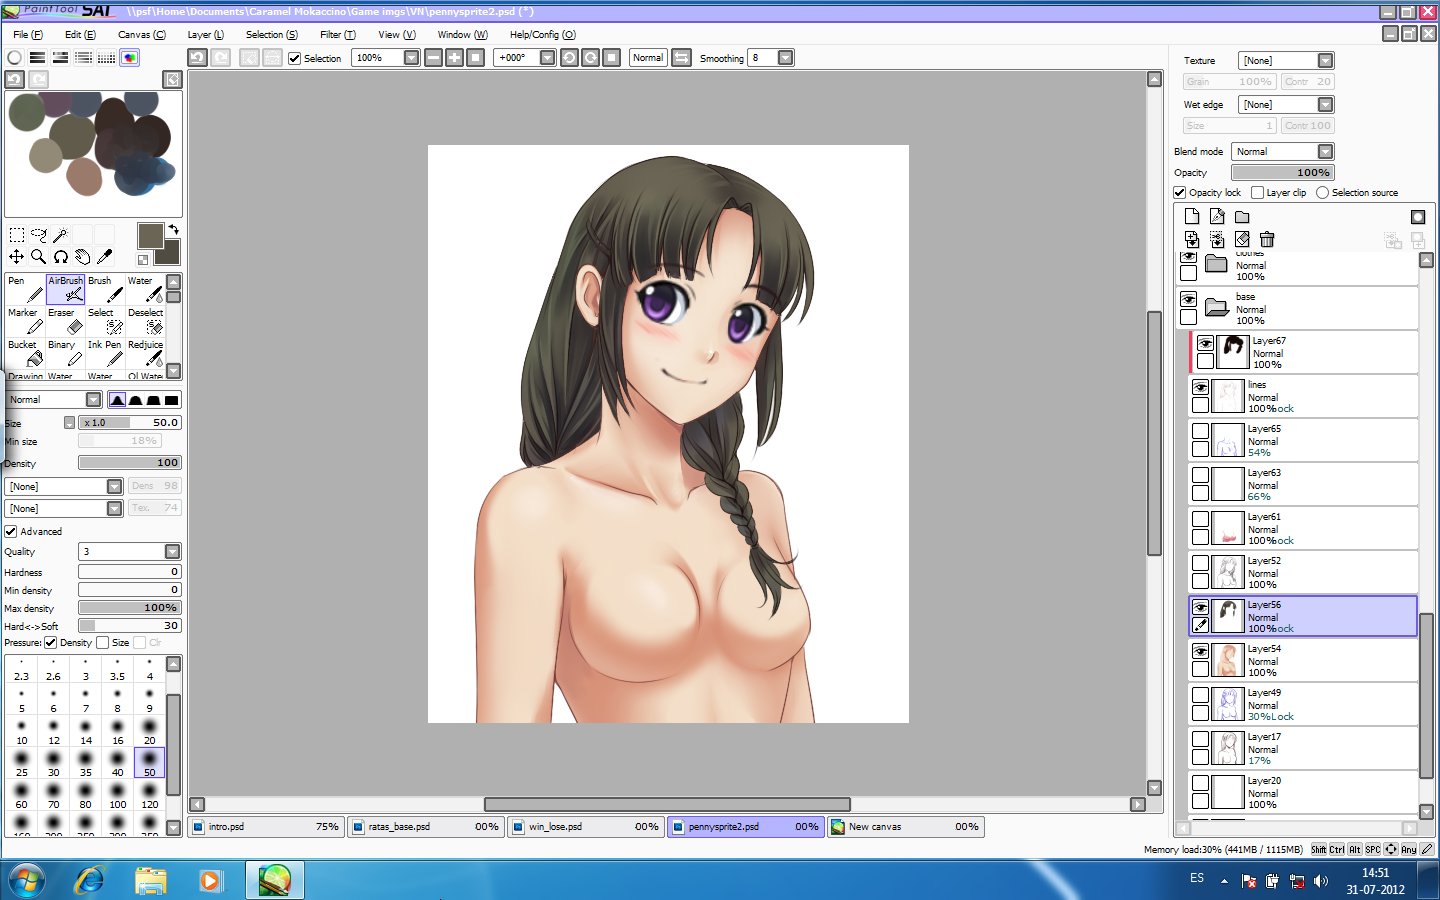1440x900 pixels.
Task: Select the Magic Wand tool
Action: [60, 235]
